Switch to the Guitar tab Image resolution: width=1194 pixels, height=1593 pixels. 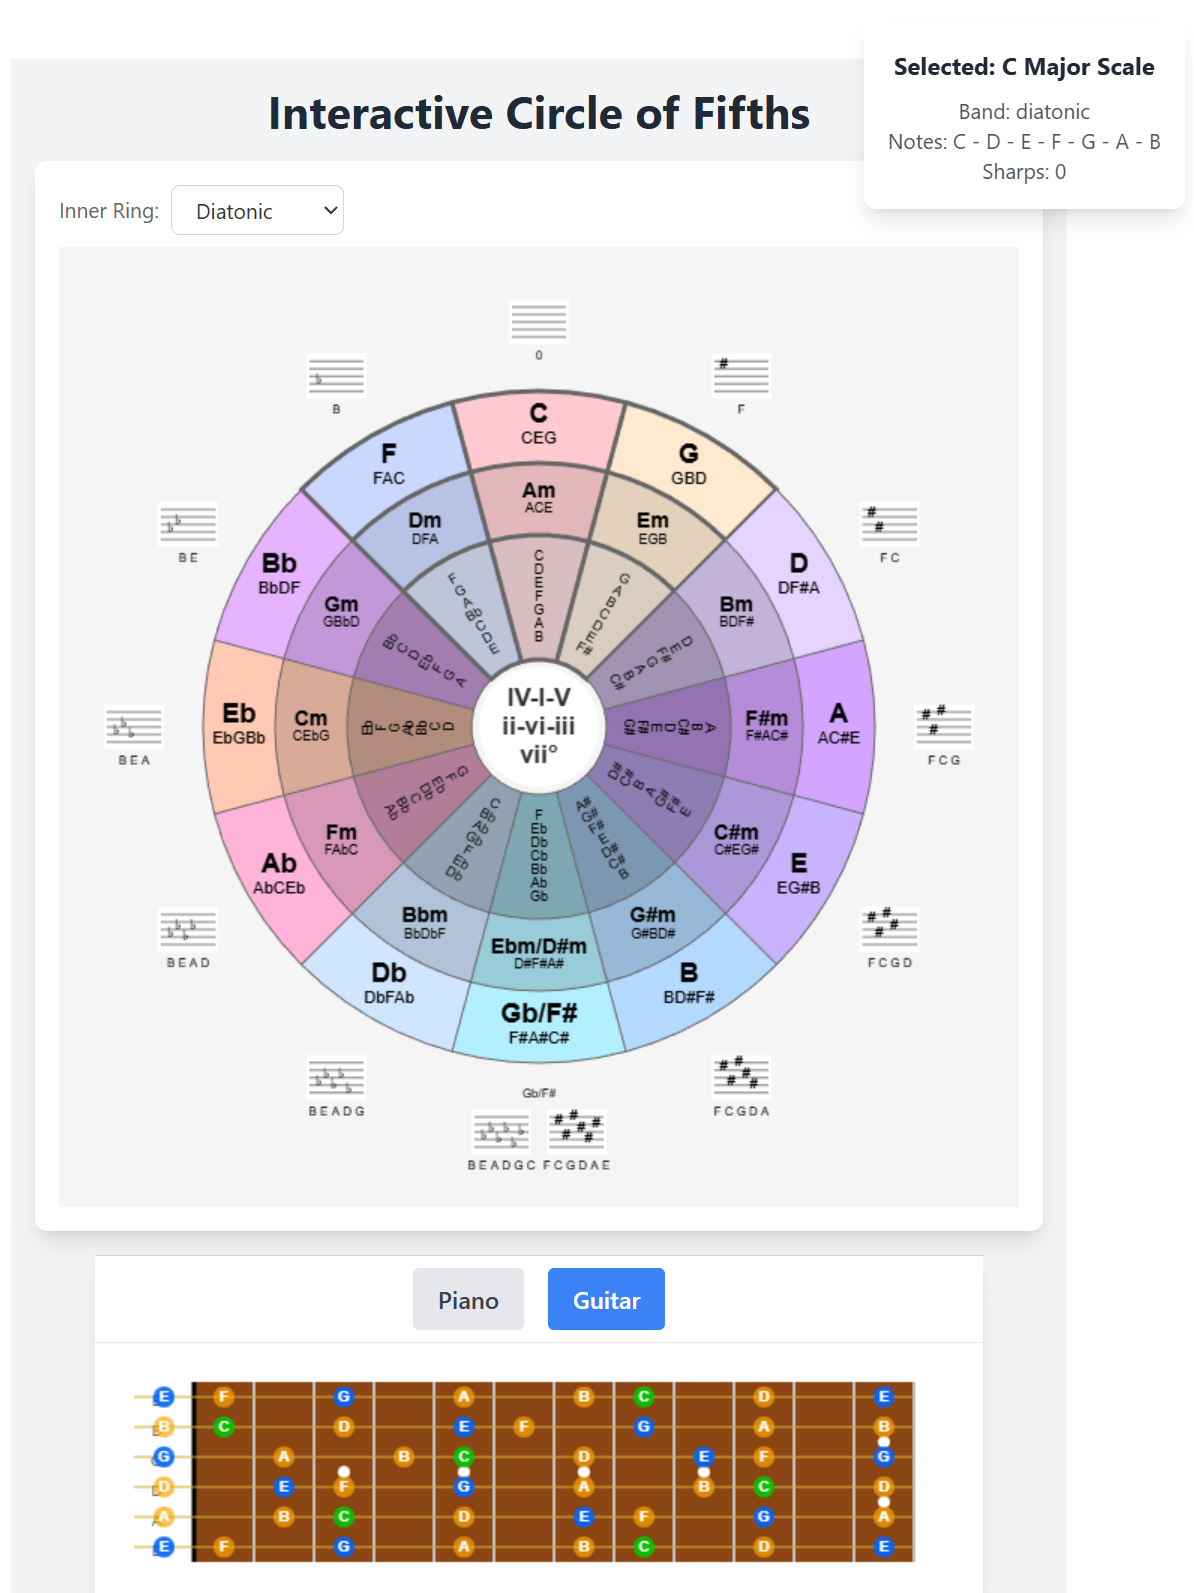(x=606, y=1300)
